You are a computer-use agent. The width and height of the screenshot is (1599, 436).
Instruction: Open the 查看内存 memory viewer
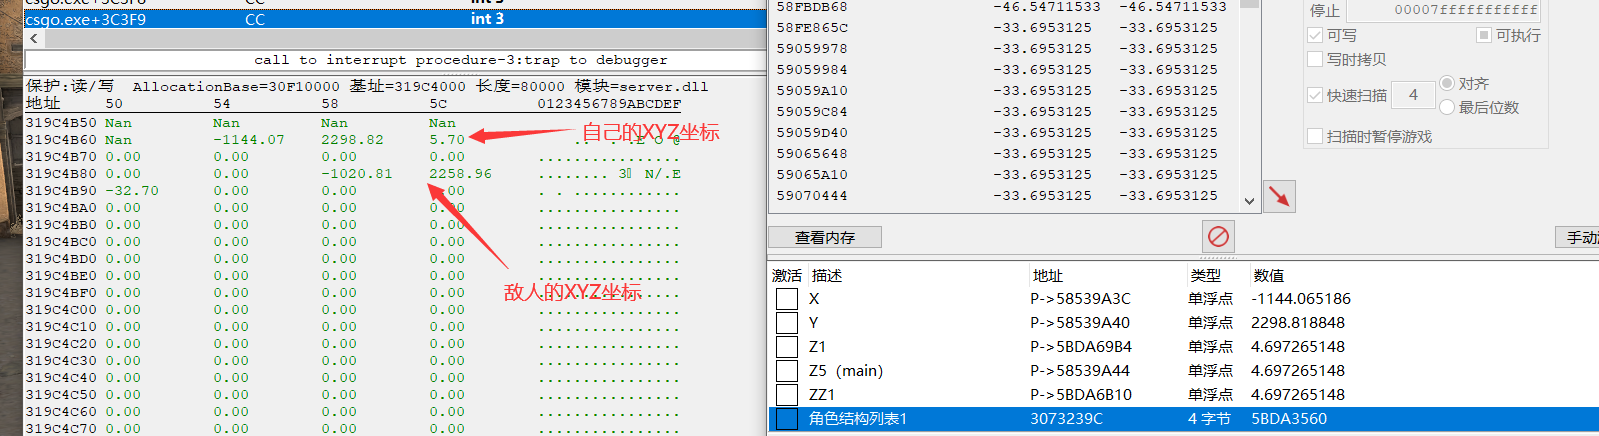tap(825, 237)
